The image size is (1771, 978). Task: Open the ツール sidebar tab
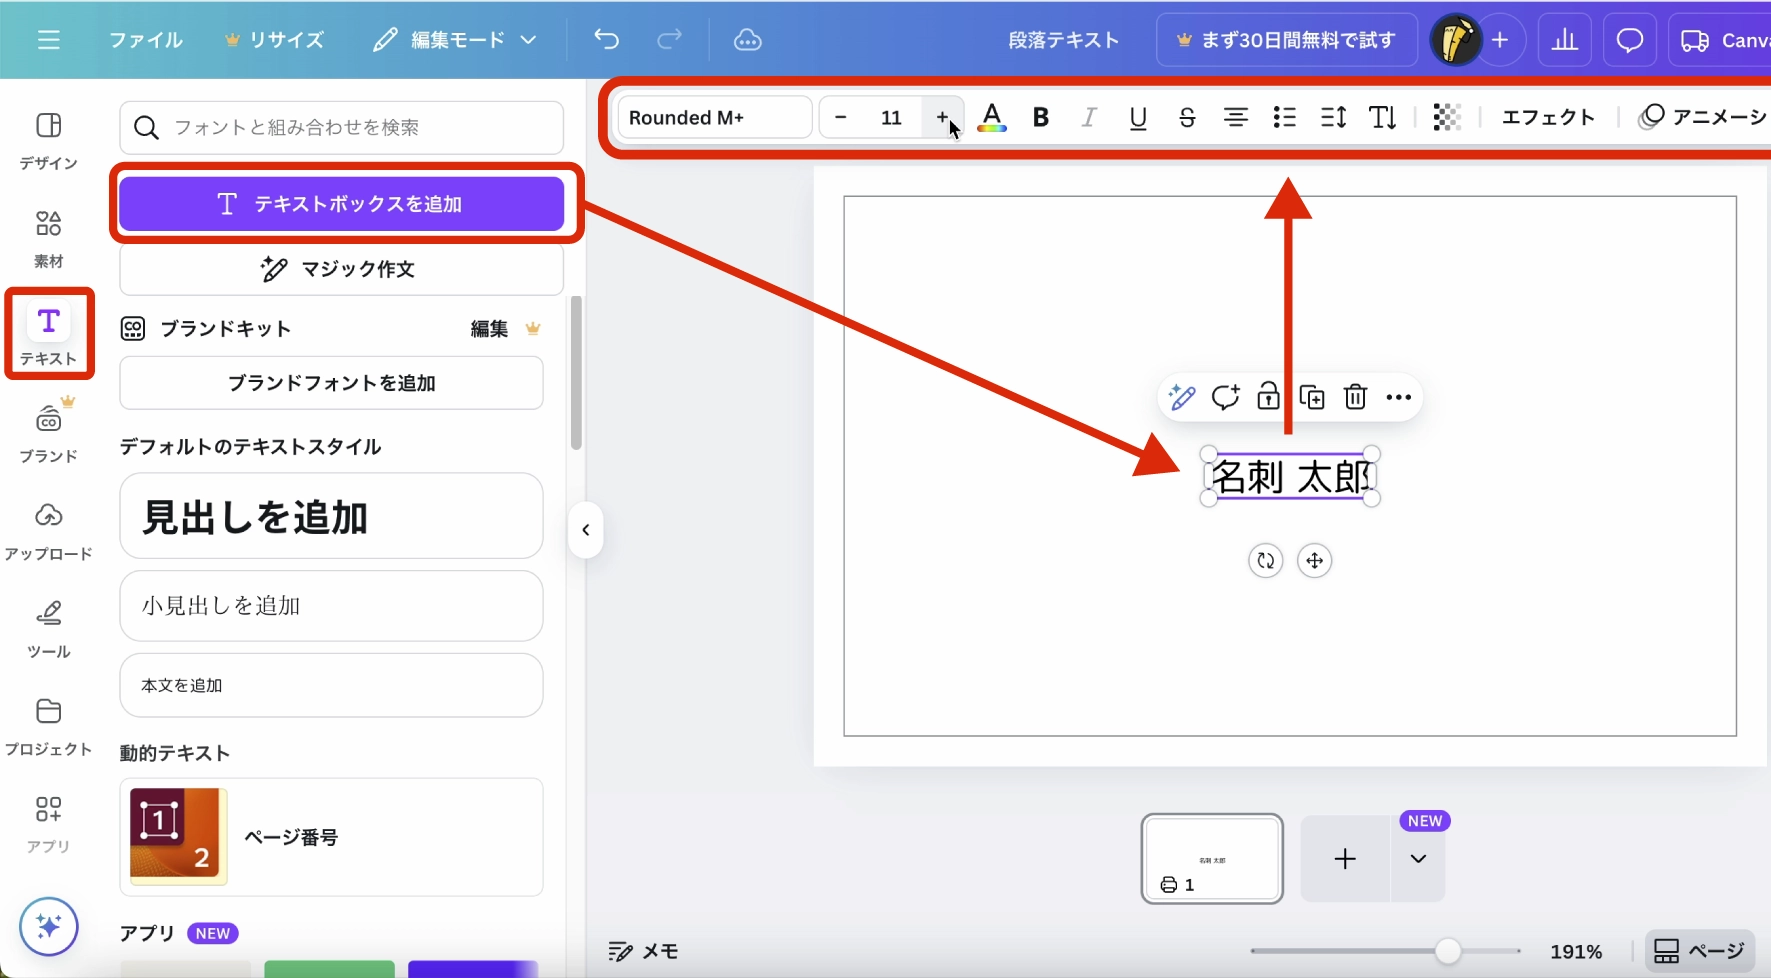[x=48, y=629]
